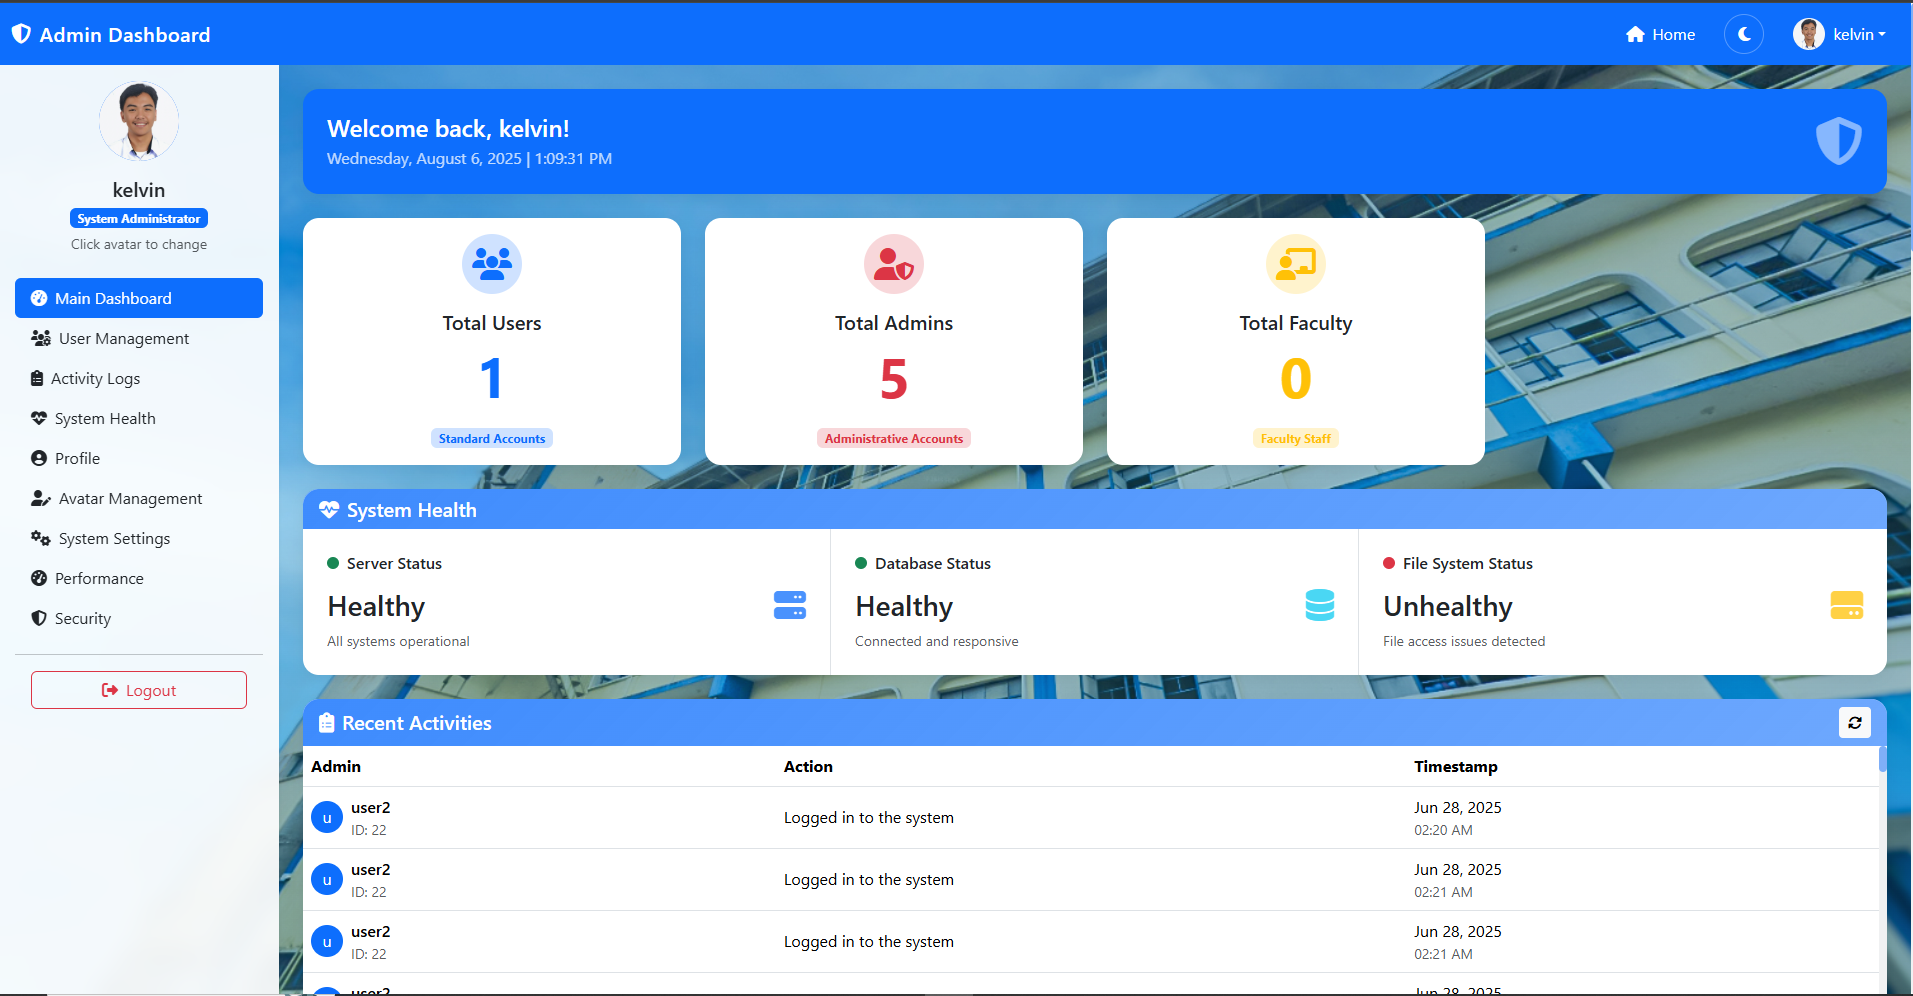1913x996 pixels.
Task: Click the Total Users group icon
Action: pyautogui.click(x=491, y=263)
